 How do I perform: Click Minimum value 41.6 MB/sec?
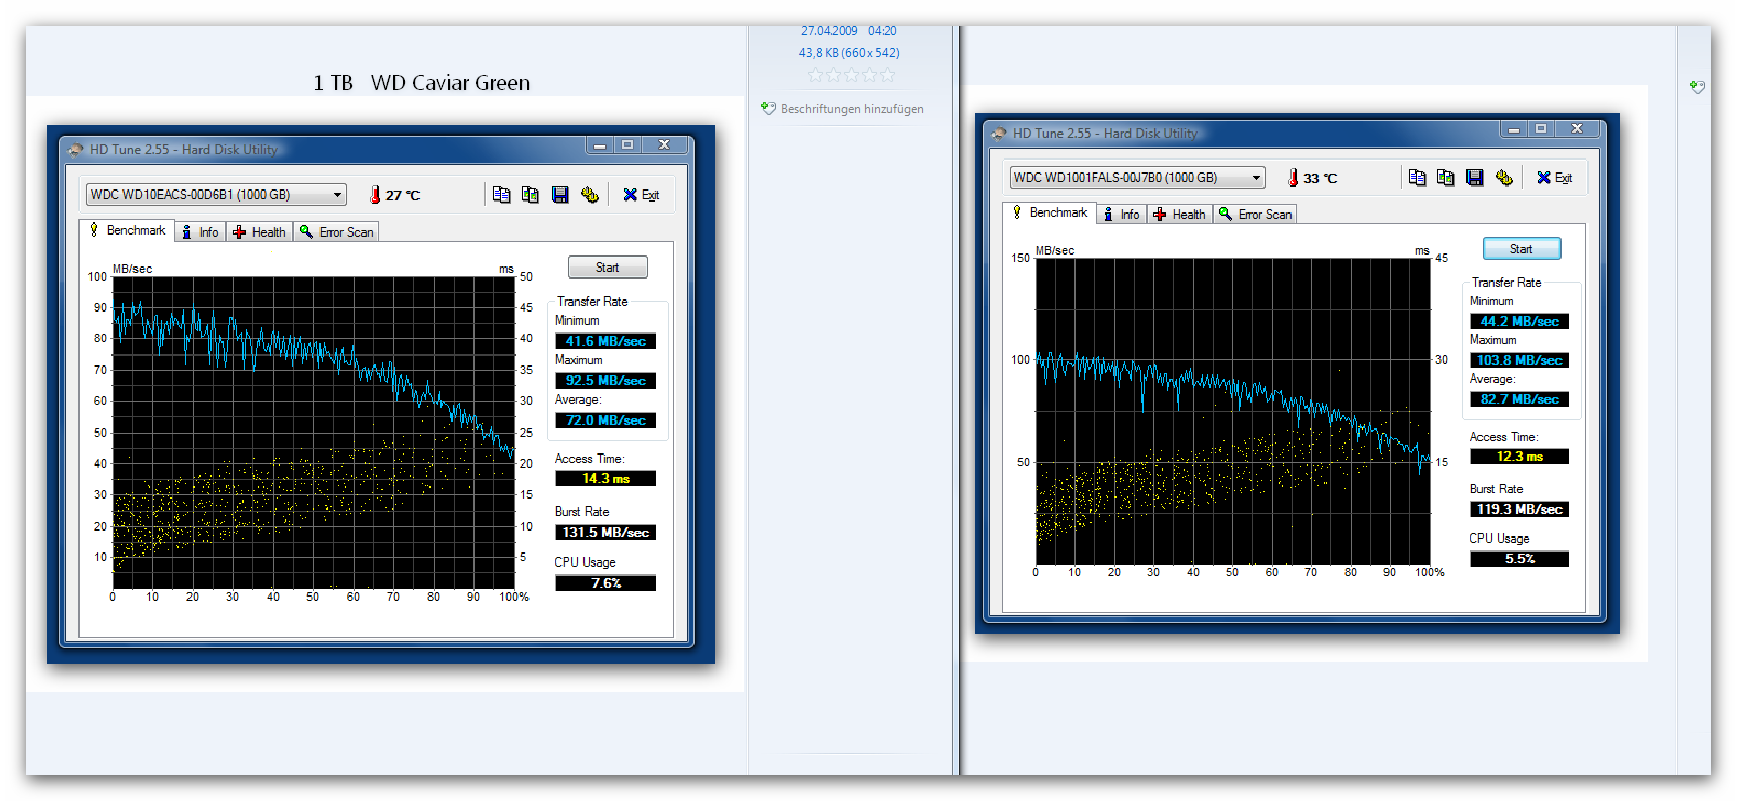pyautogui.click(x=606, y=341)
